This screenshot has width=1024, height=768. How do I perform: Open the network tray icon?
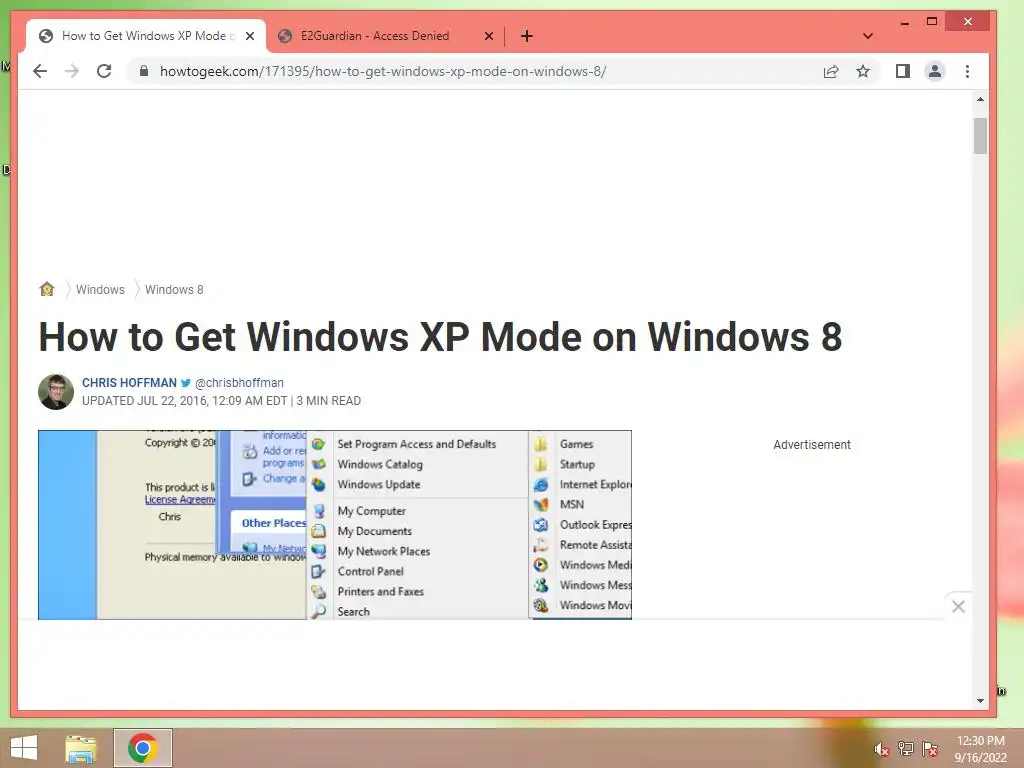906,749
